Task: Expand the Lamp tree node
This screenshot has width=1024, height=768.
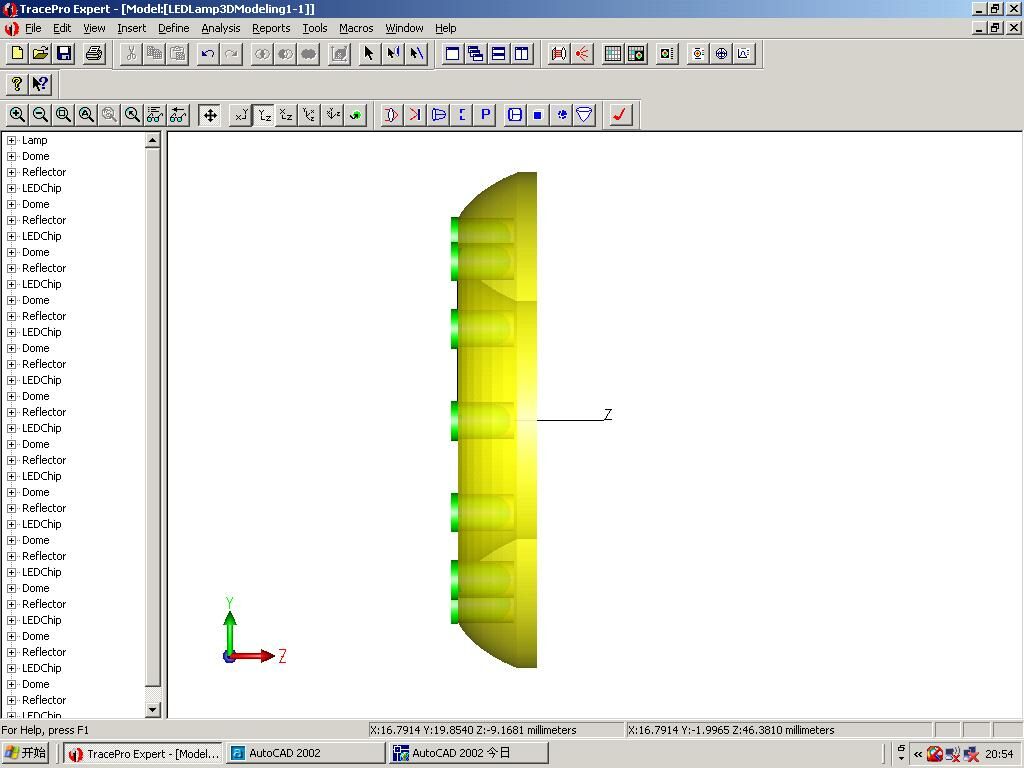Action: 11,140
